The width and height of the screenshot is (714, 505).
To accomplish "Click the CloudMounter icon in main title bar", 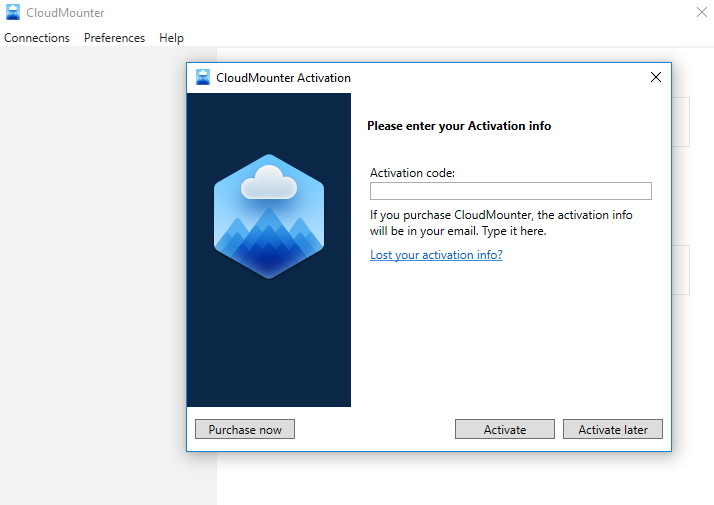I will click(13, 12).
